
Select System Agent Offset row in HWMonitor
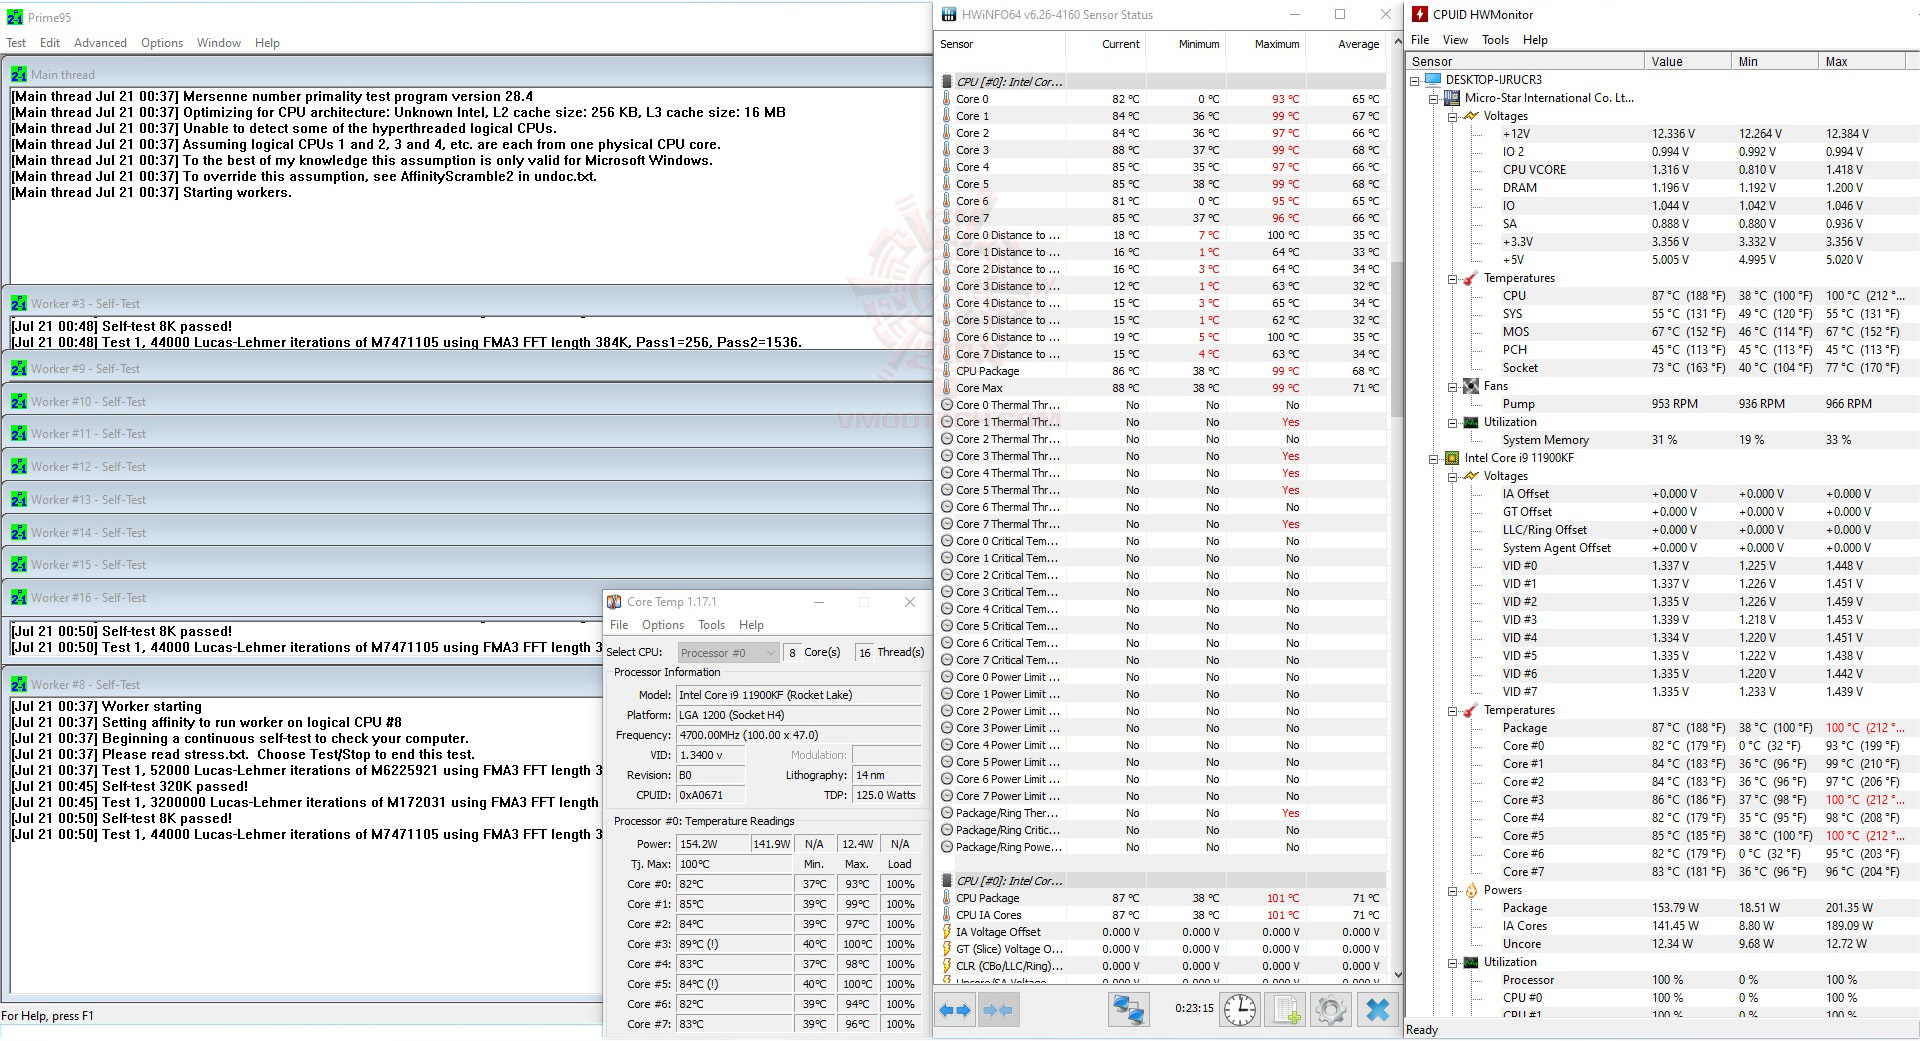(1655, 548)
